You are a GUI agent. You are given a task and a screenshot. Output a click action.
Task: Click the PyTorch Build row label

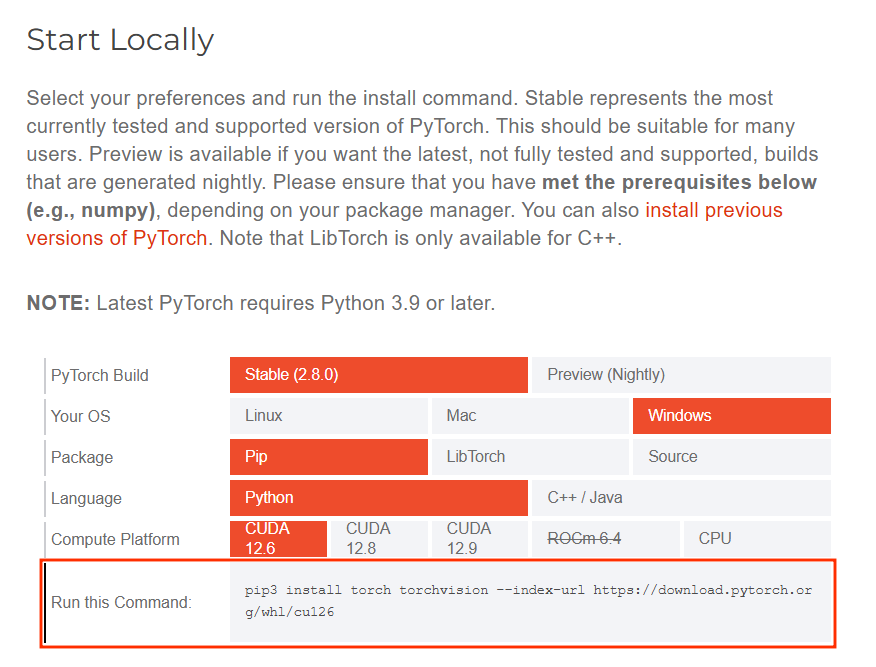click(99, 375)
